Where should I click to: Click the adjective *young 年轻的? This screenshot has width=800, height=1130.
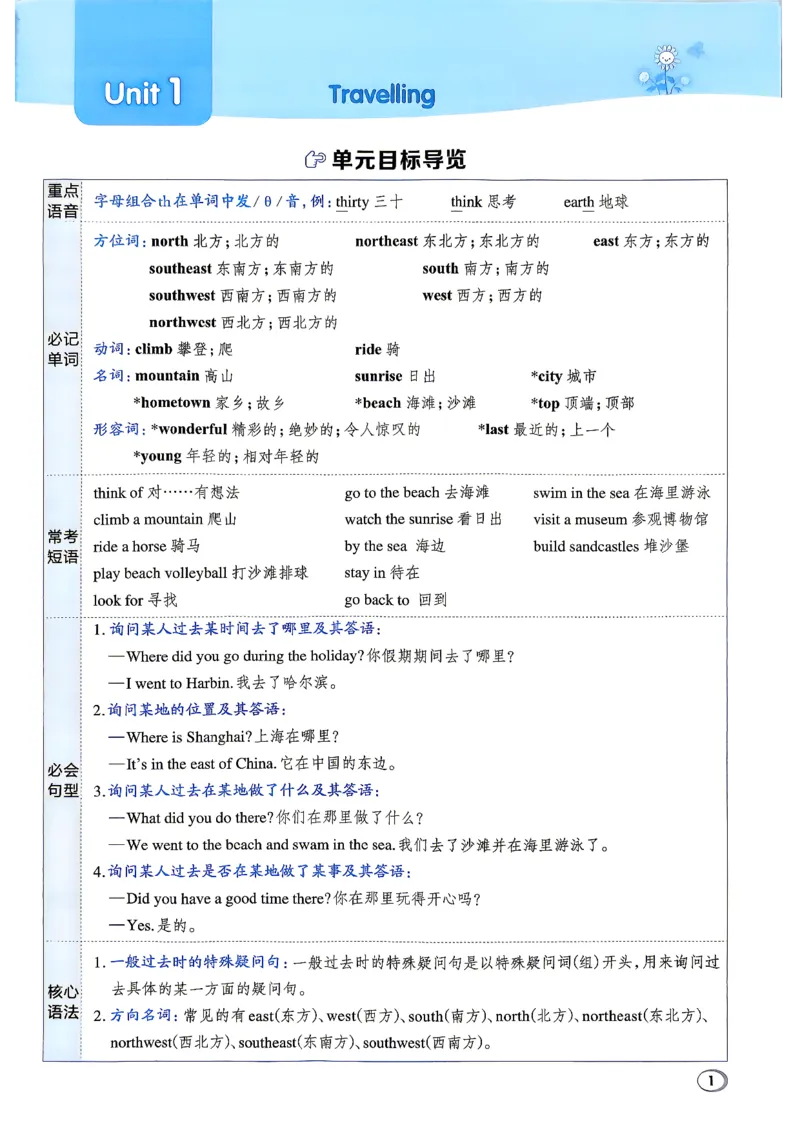click(x=226, y=456)
